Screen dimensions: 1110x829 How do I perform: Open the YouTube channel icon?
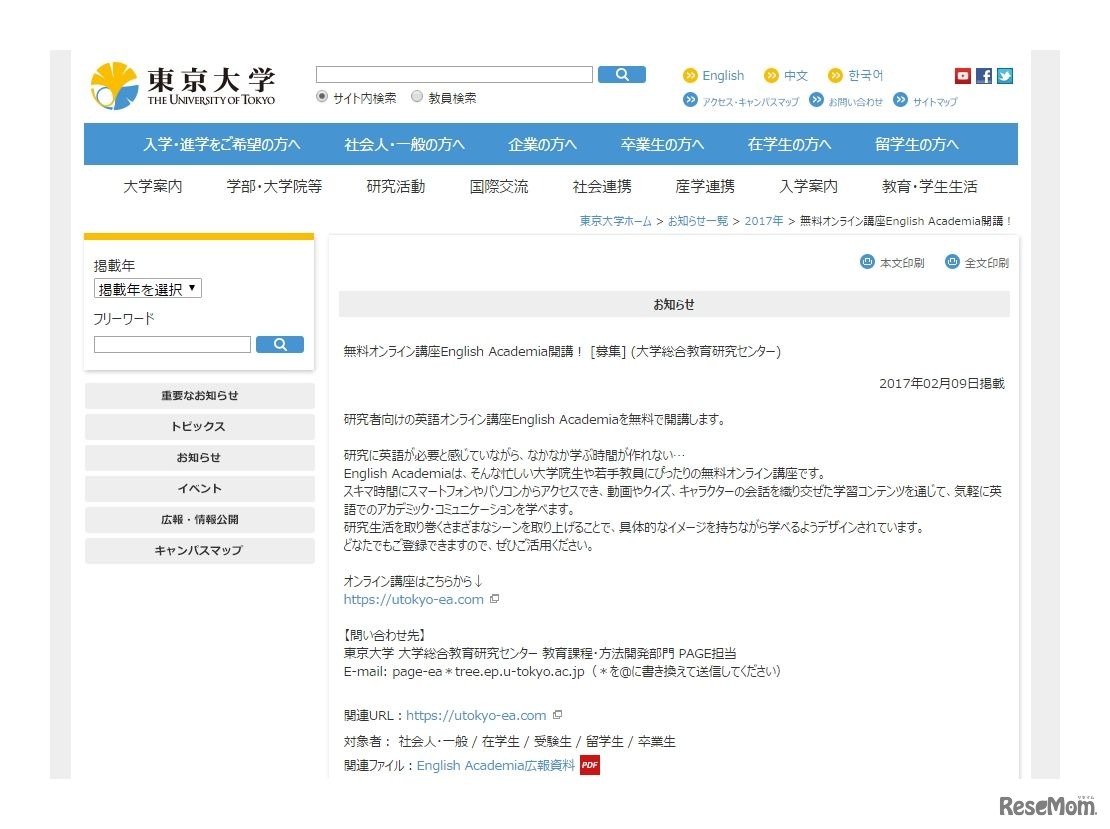coord(962,75)
